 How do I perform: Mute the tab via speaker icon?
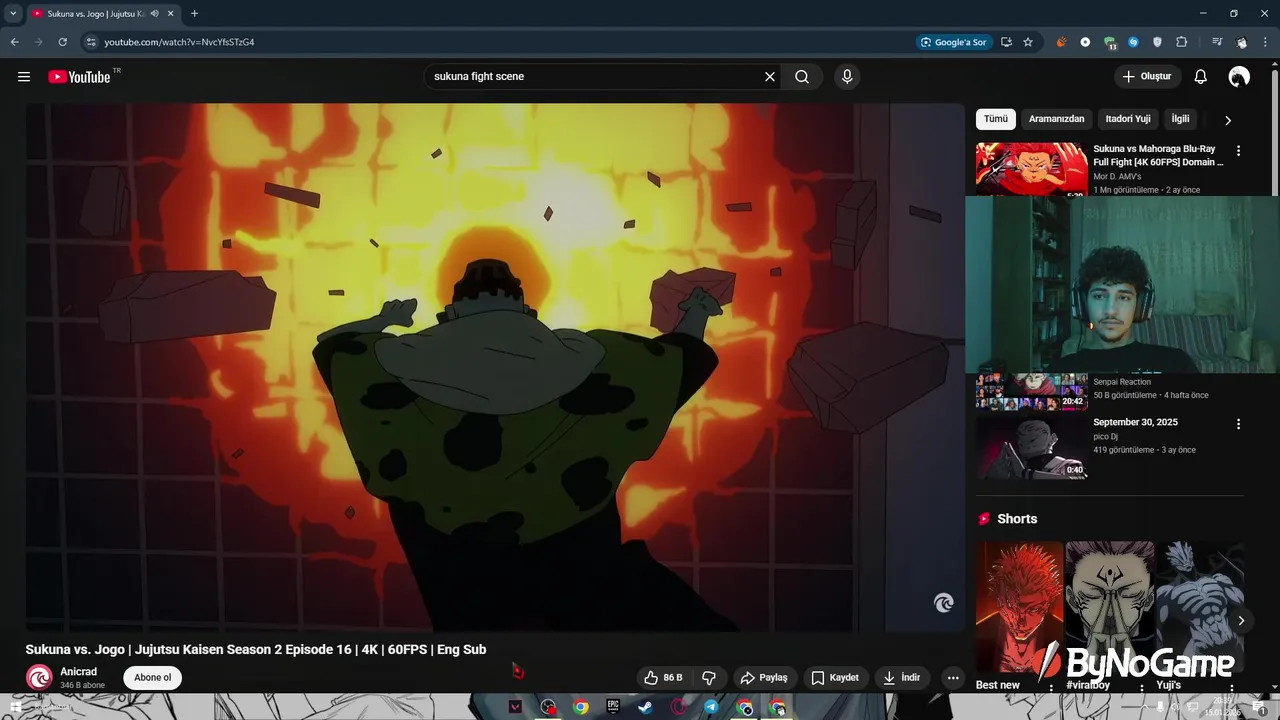tap(155, 14)
